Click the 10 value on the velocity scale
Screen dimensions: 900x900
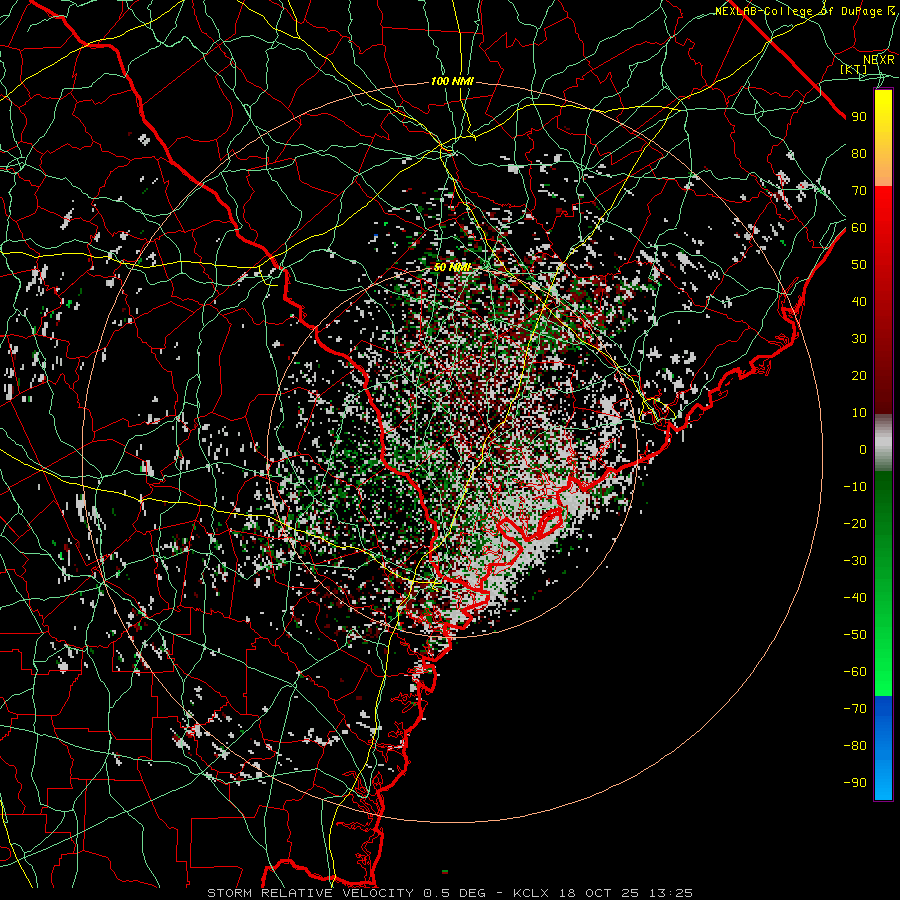[859, 413]
